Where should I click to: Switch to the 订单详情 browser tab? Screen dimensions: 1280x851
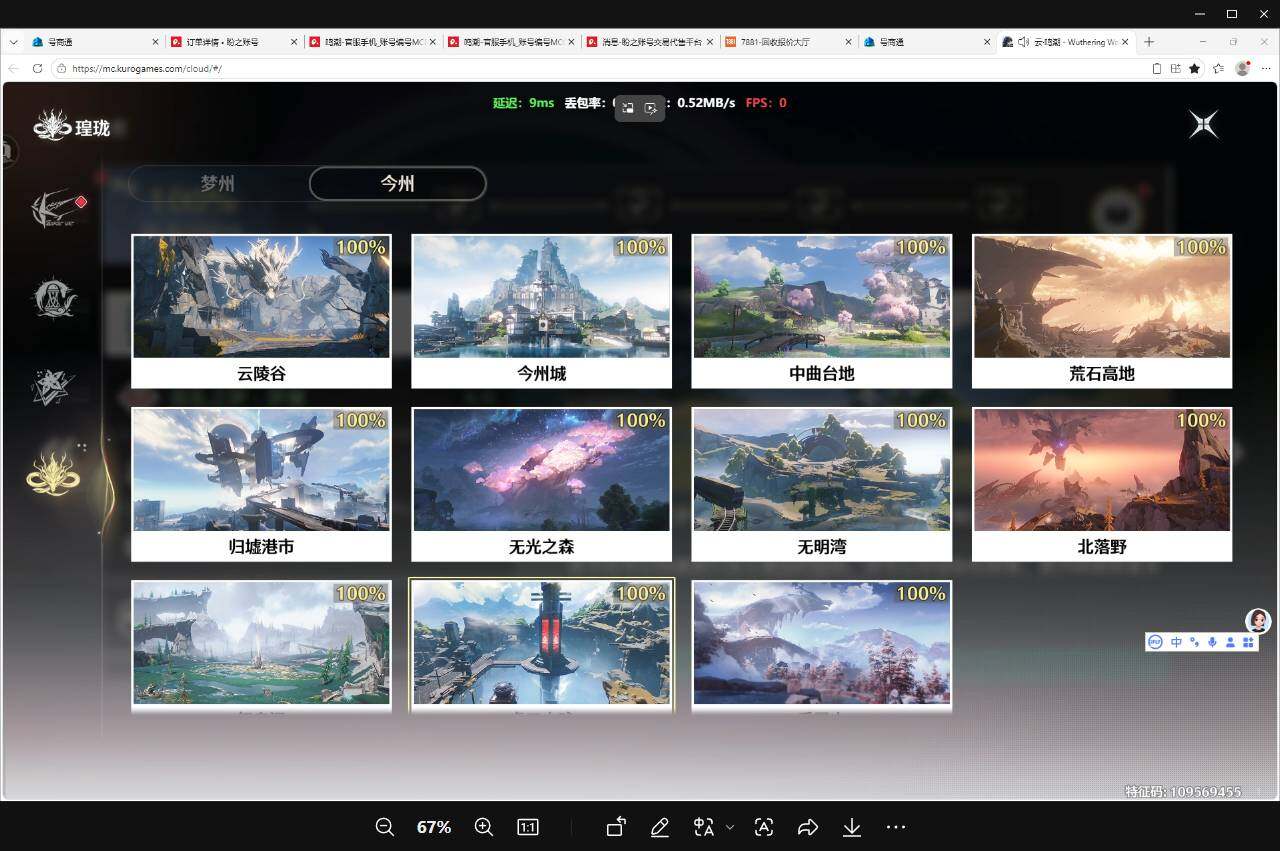coord(233,42)
